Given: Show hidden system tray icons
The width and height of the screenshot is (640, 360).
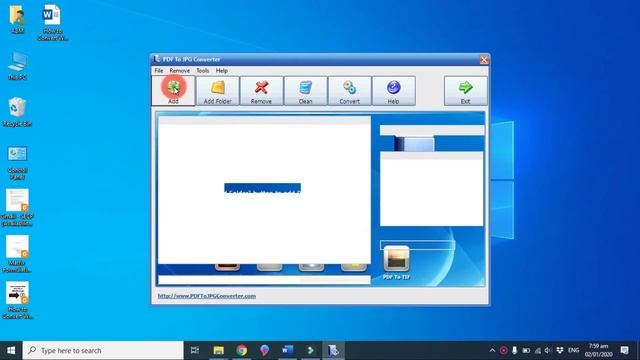Looking at the screenshot, I should tap(492, 350).
